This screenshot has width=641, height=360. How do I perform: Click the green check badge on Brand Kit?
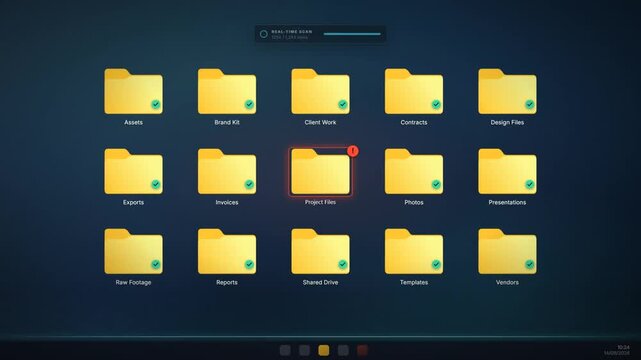click(x=249, y=104)
